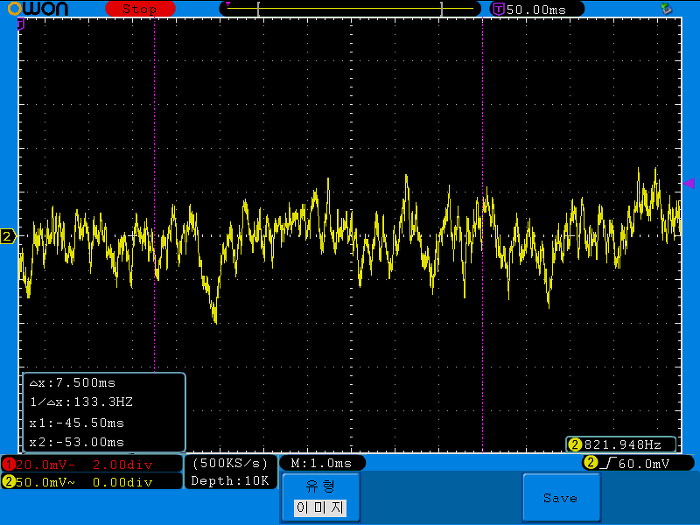Click the OWON logo
Screen dimensions: 700x525
tap(38, 8)
